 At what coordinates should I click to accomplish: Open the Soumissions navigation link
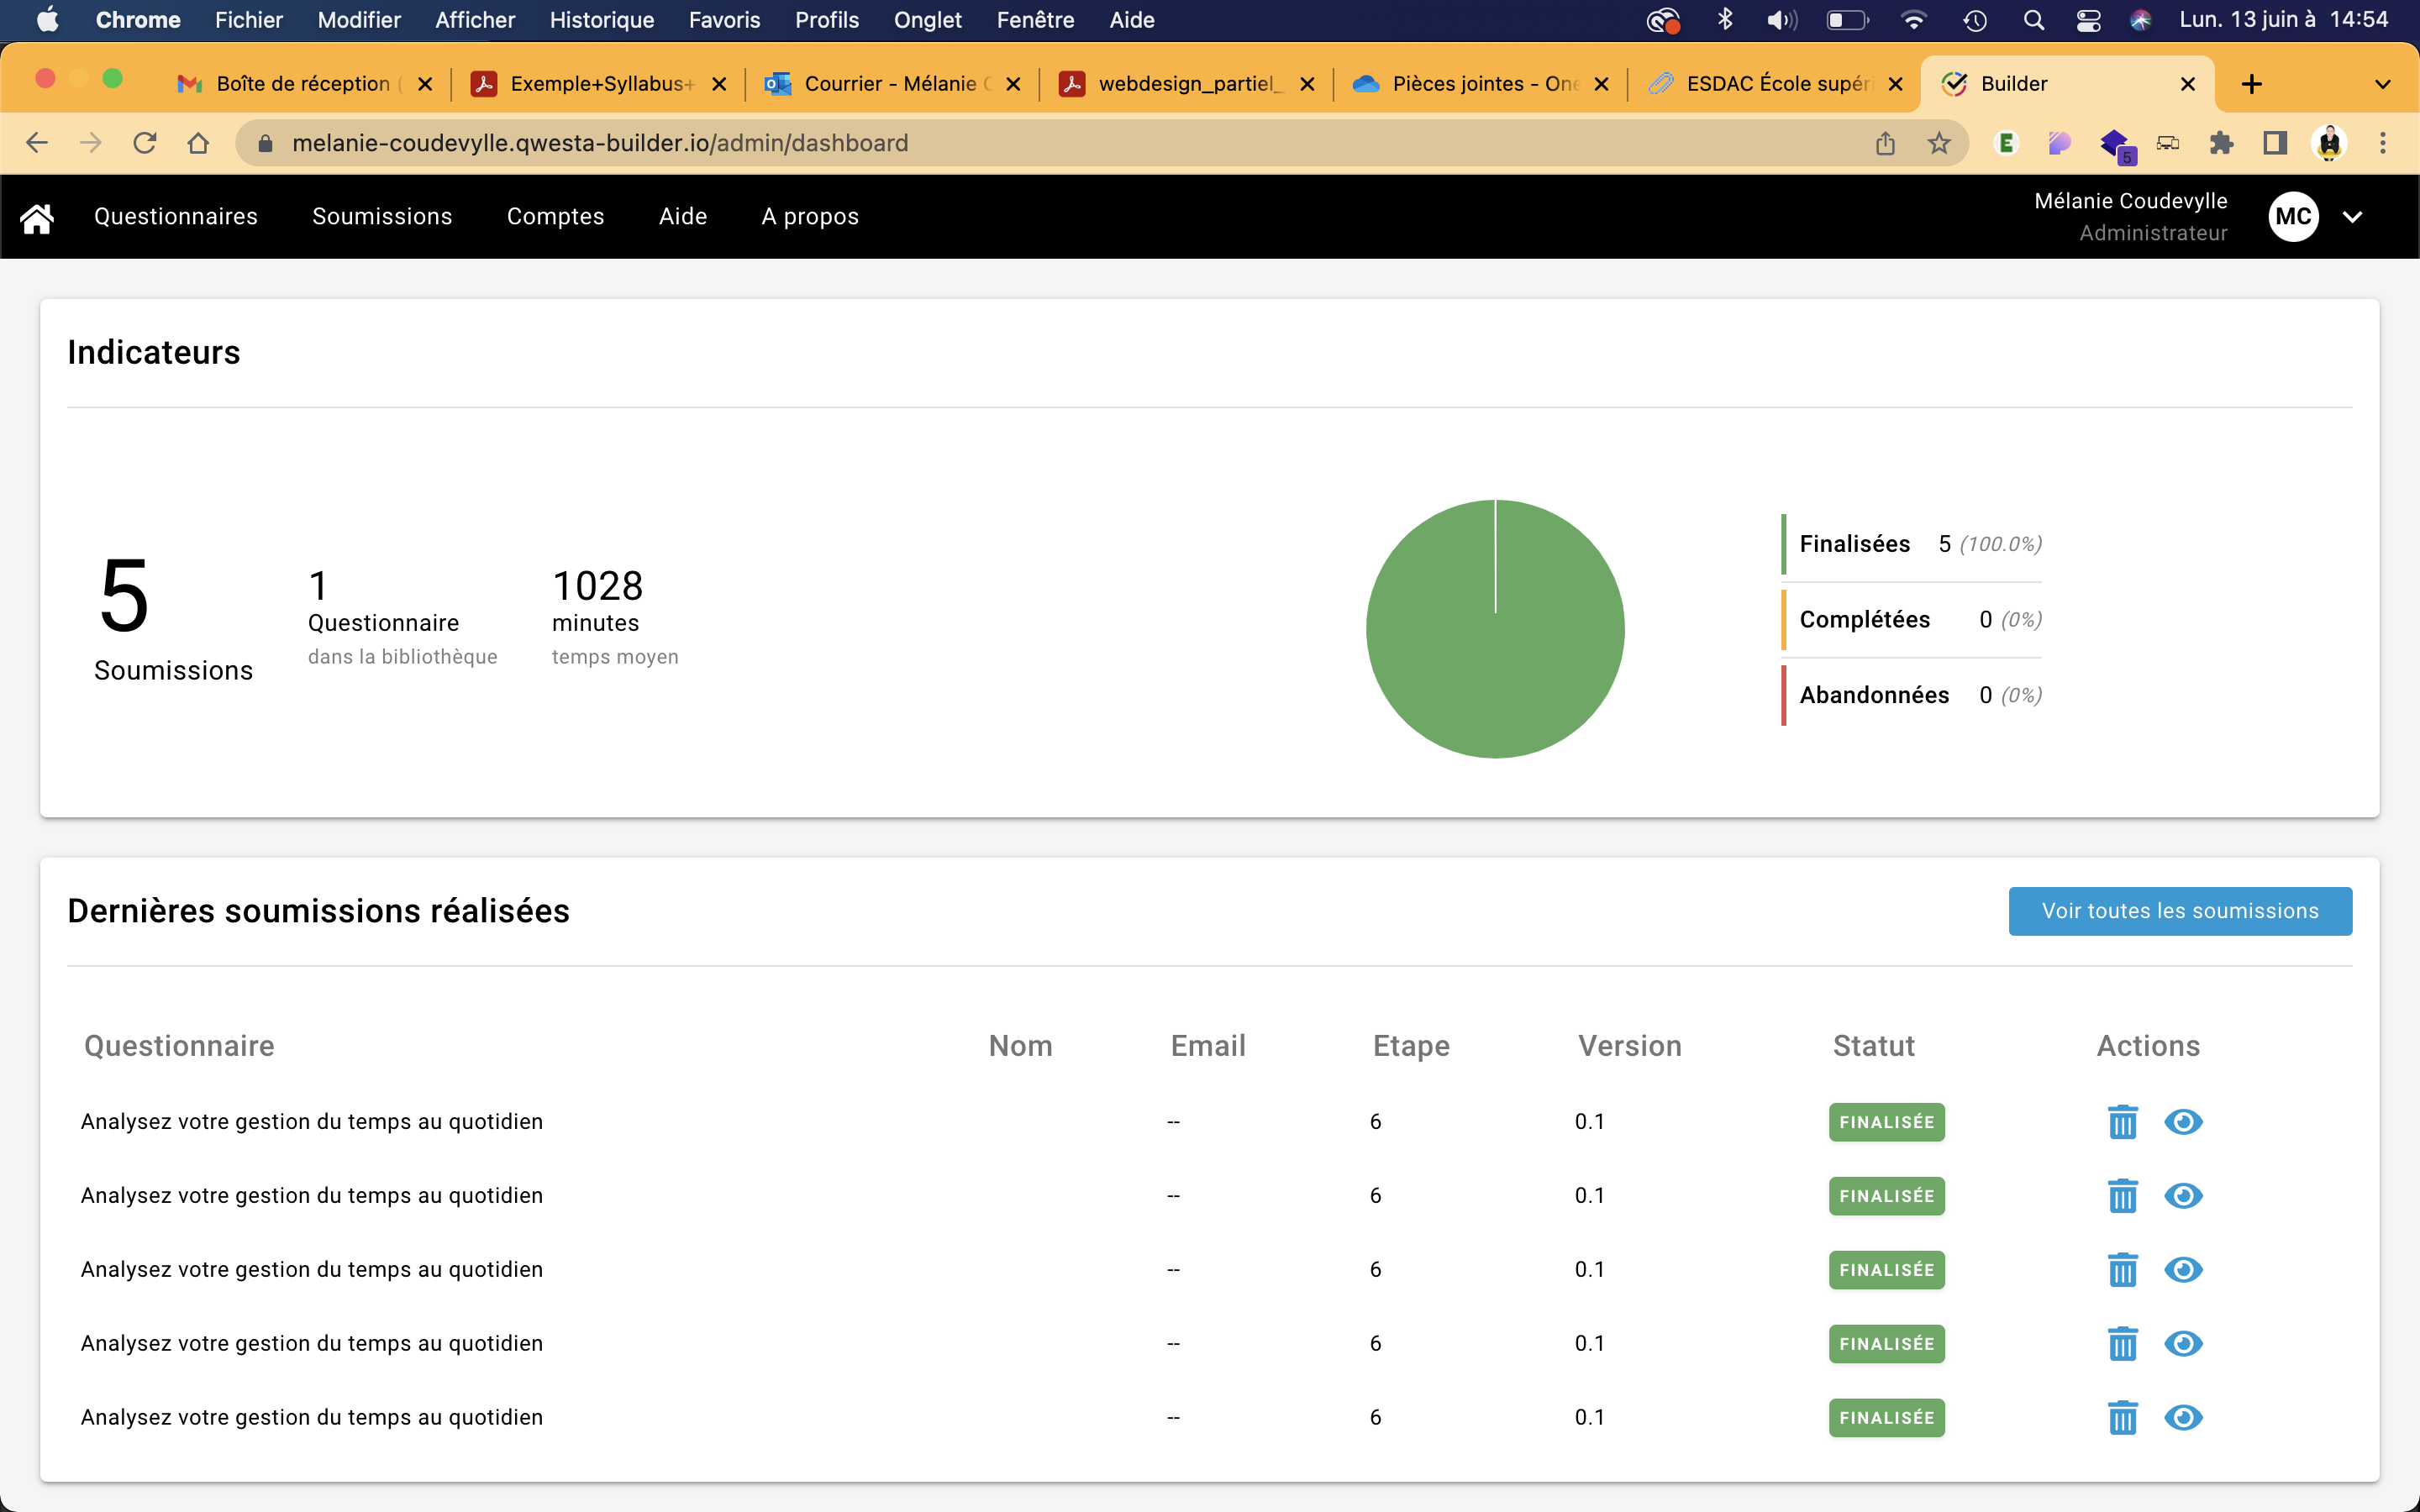coord(382,217)
